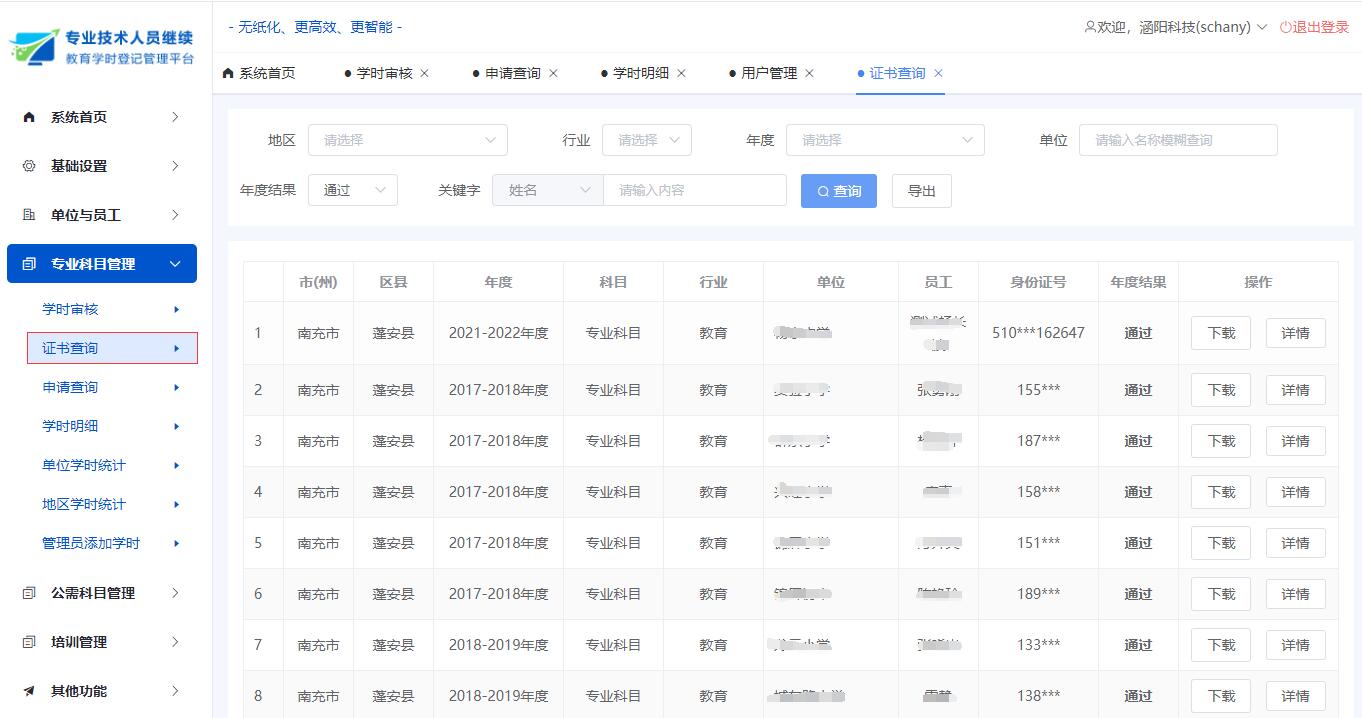Viewport: 1362px width, 718px height.
Task: Open 证书查询 in the sidebar submenu
Action: pyautogui.click(x=112, y=348)
